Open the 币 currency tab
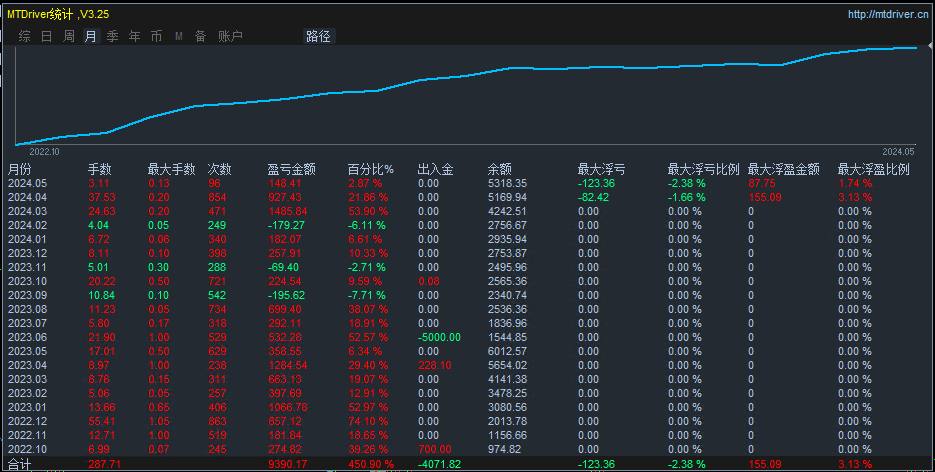This screenshot has width=935, height=472. click(x=156, y=36)
